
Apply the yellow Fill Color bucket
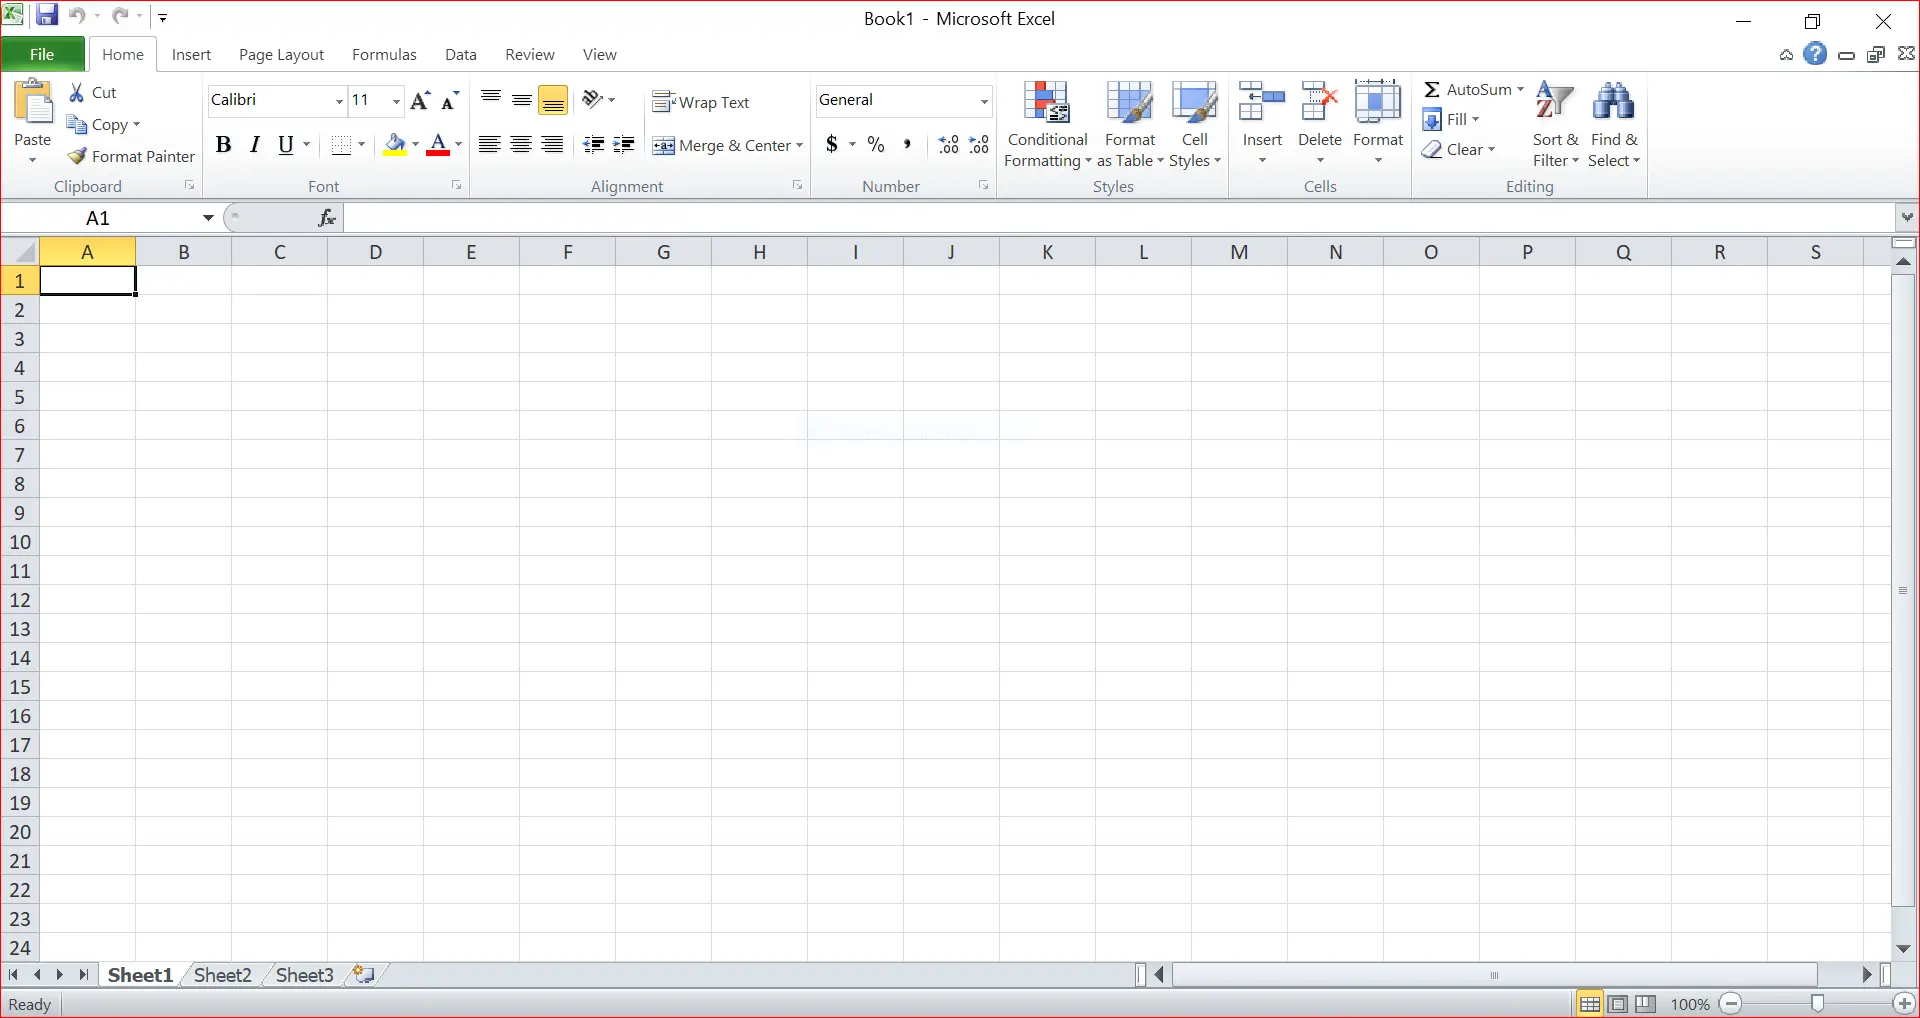pos(395,145)
